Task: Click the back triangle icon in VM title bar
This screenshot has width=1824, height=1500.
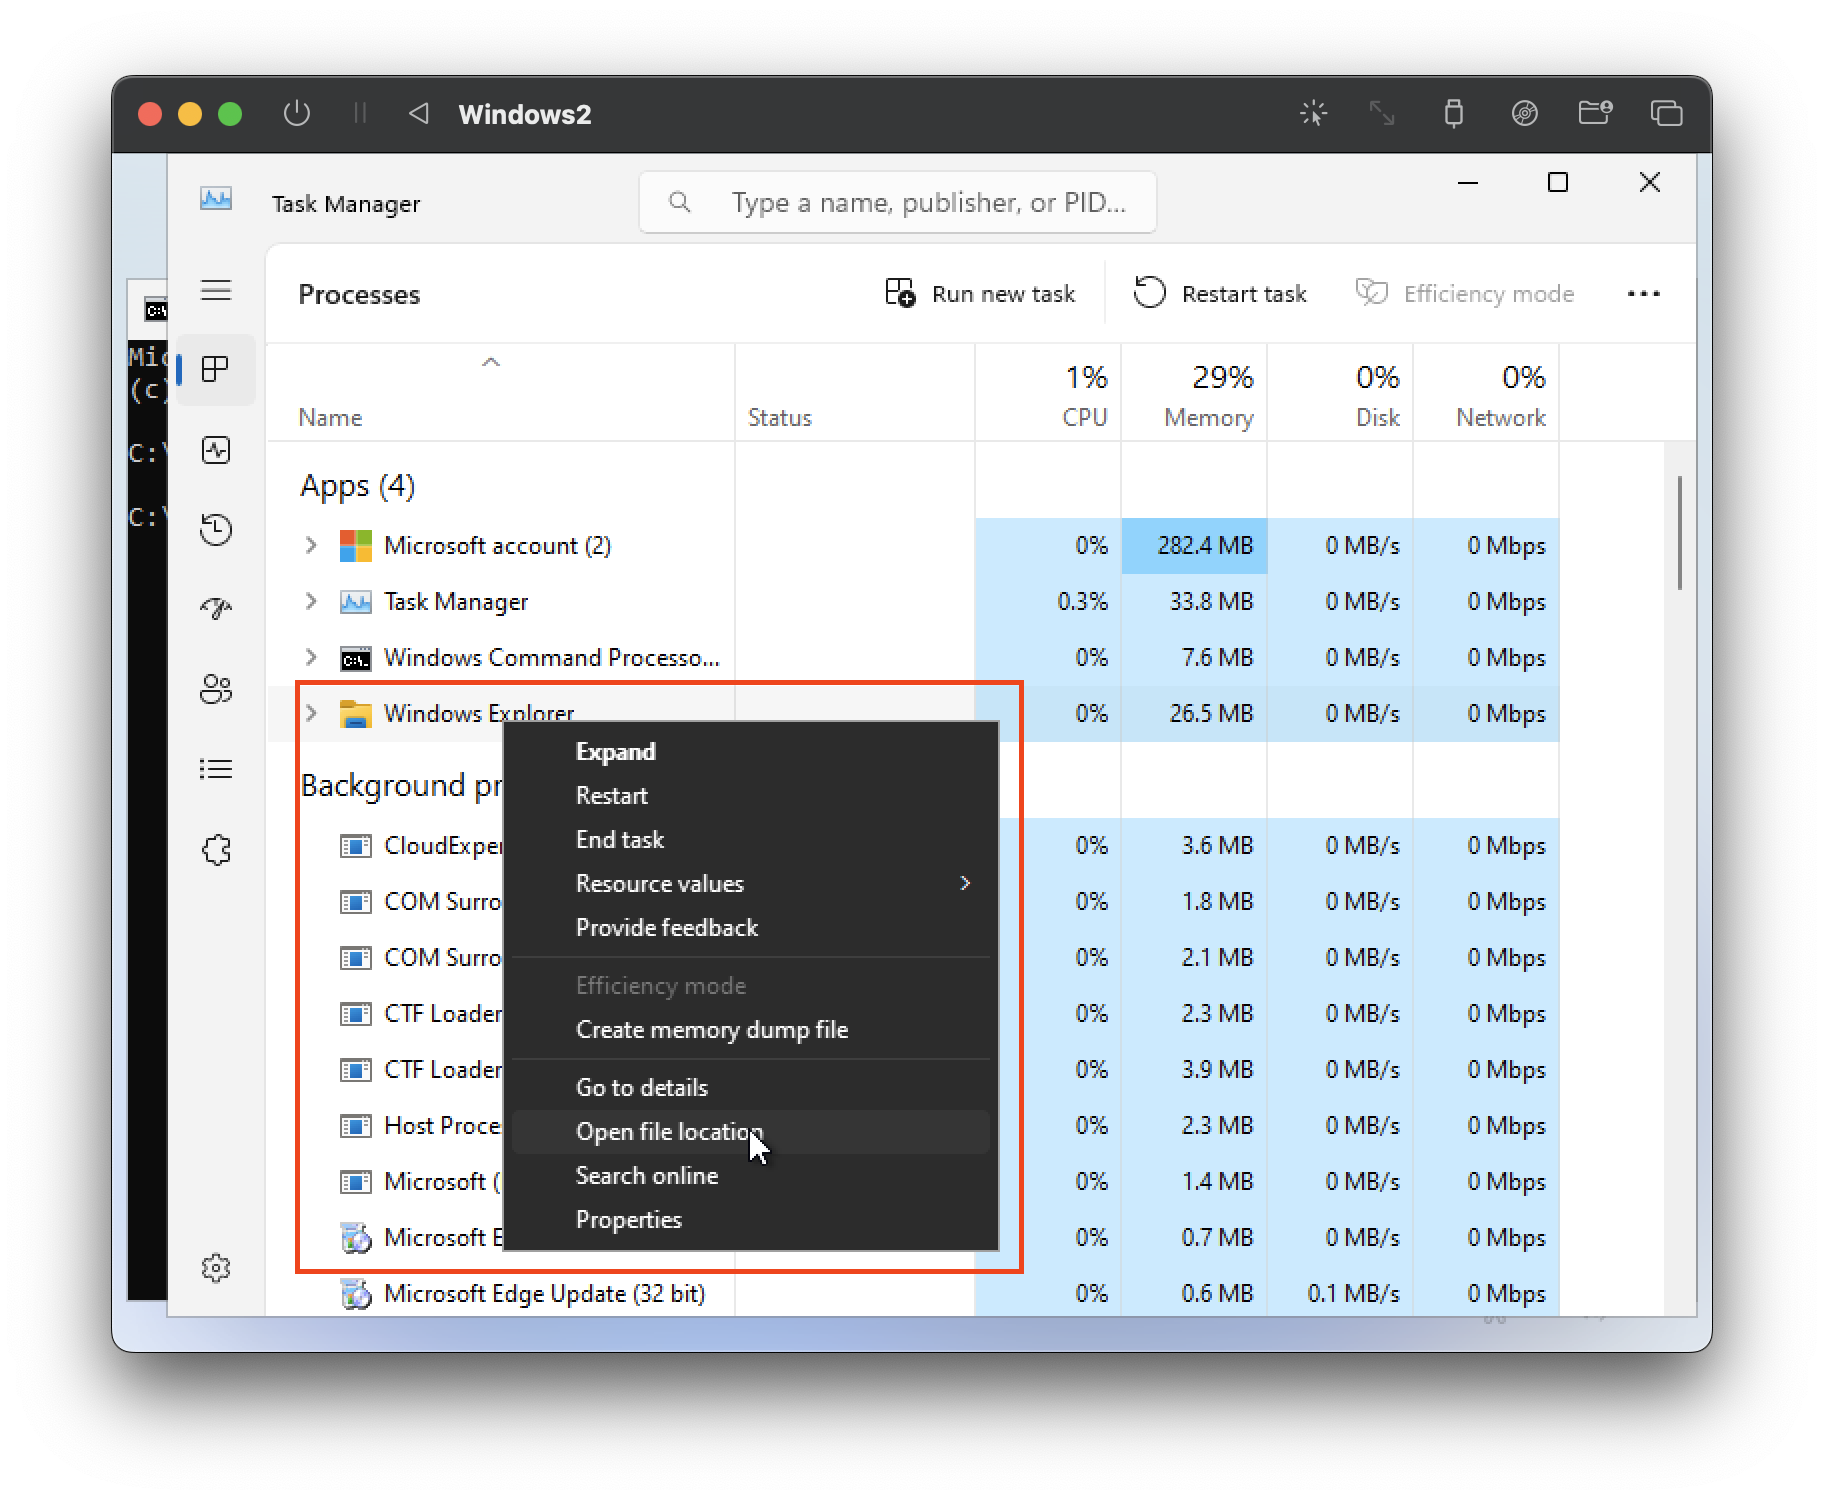Action: tap(419, 113)
